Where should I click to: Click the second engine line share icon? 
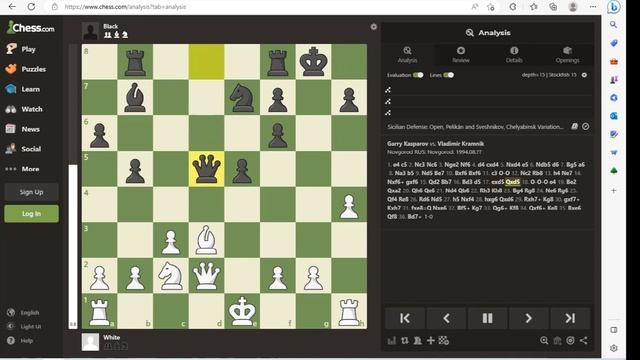388,101
